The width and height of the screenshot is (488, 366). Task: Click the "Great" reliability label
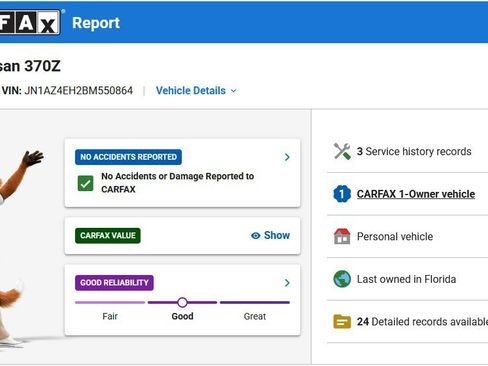coord(255,316)
